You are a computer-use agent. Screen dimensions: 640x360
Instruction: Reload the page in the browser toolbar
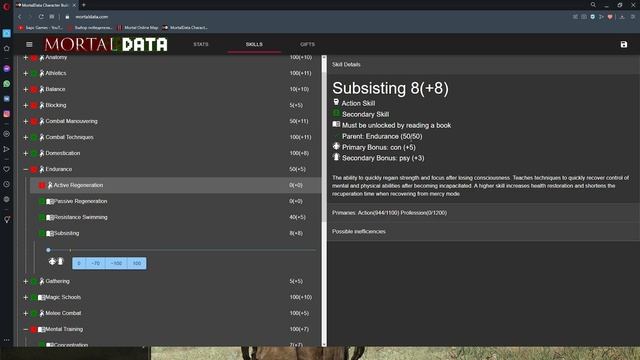[x=41, y=17]
